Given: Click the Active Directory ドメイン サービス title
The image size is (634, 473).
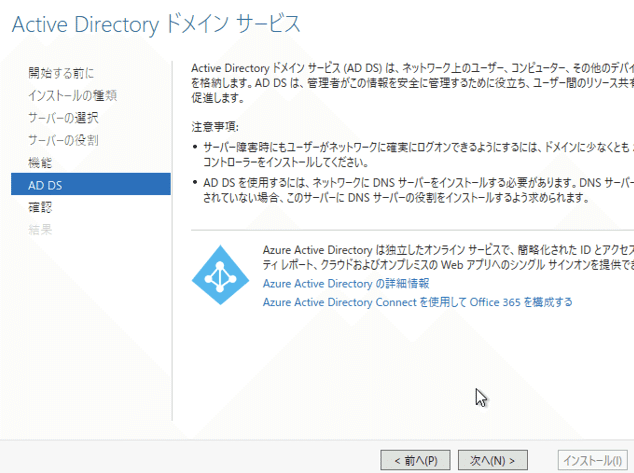Looking at the screenshot, I should [156, 24].
